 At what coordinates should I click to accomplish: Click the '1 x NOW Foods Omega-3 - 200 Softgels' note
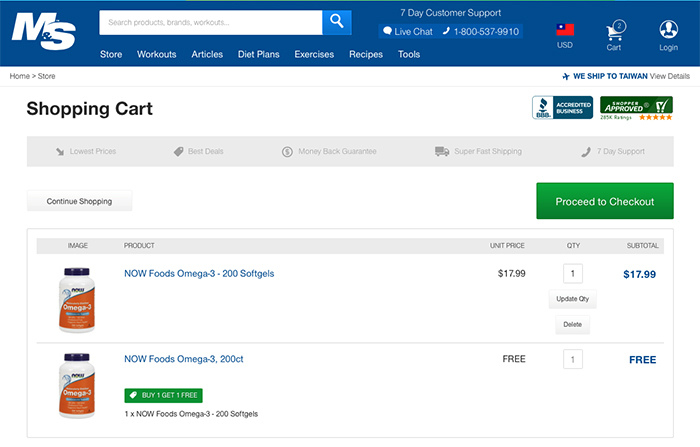192,414
